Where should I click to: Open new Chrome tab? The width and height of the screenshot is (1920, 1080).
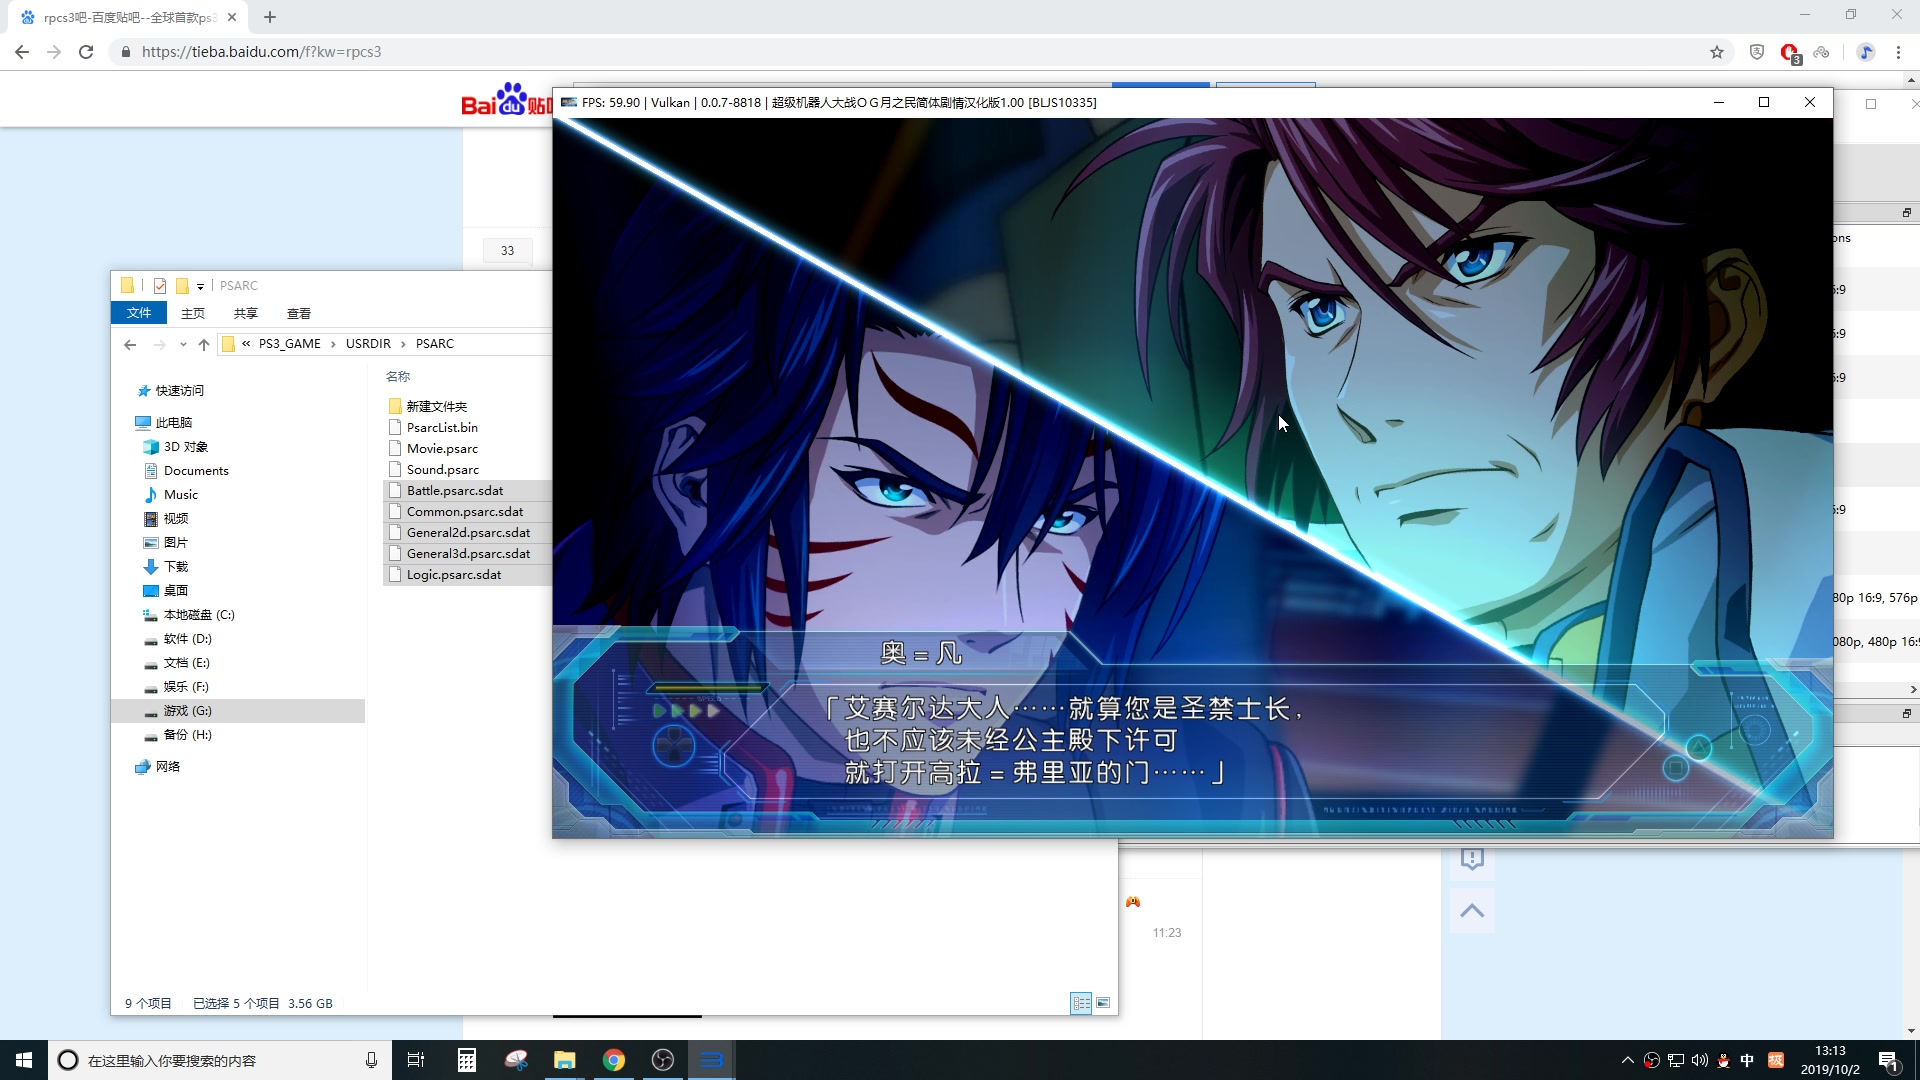click(x=270, y=17)
